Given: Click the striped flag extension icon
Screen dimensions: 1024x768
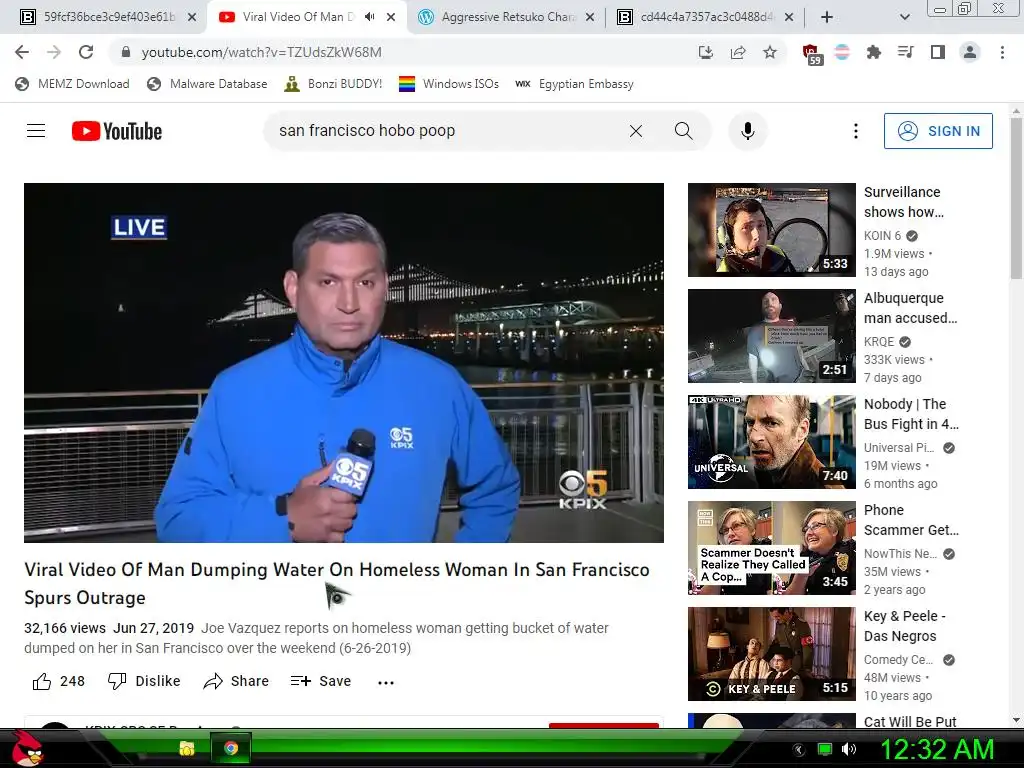Looking at the screenshot, I should (842, 52).
